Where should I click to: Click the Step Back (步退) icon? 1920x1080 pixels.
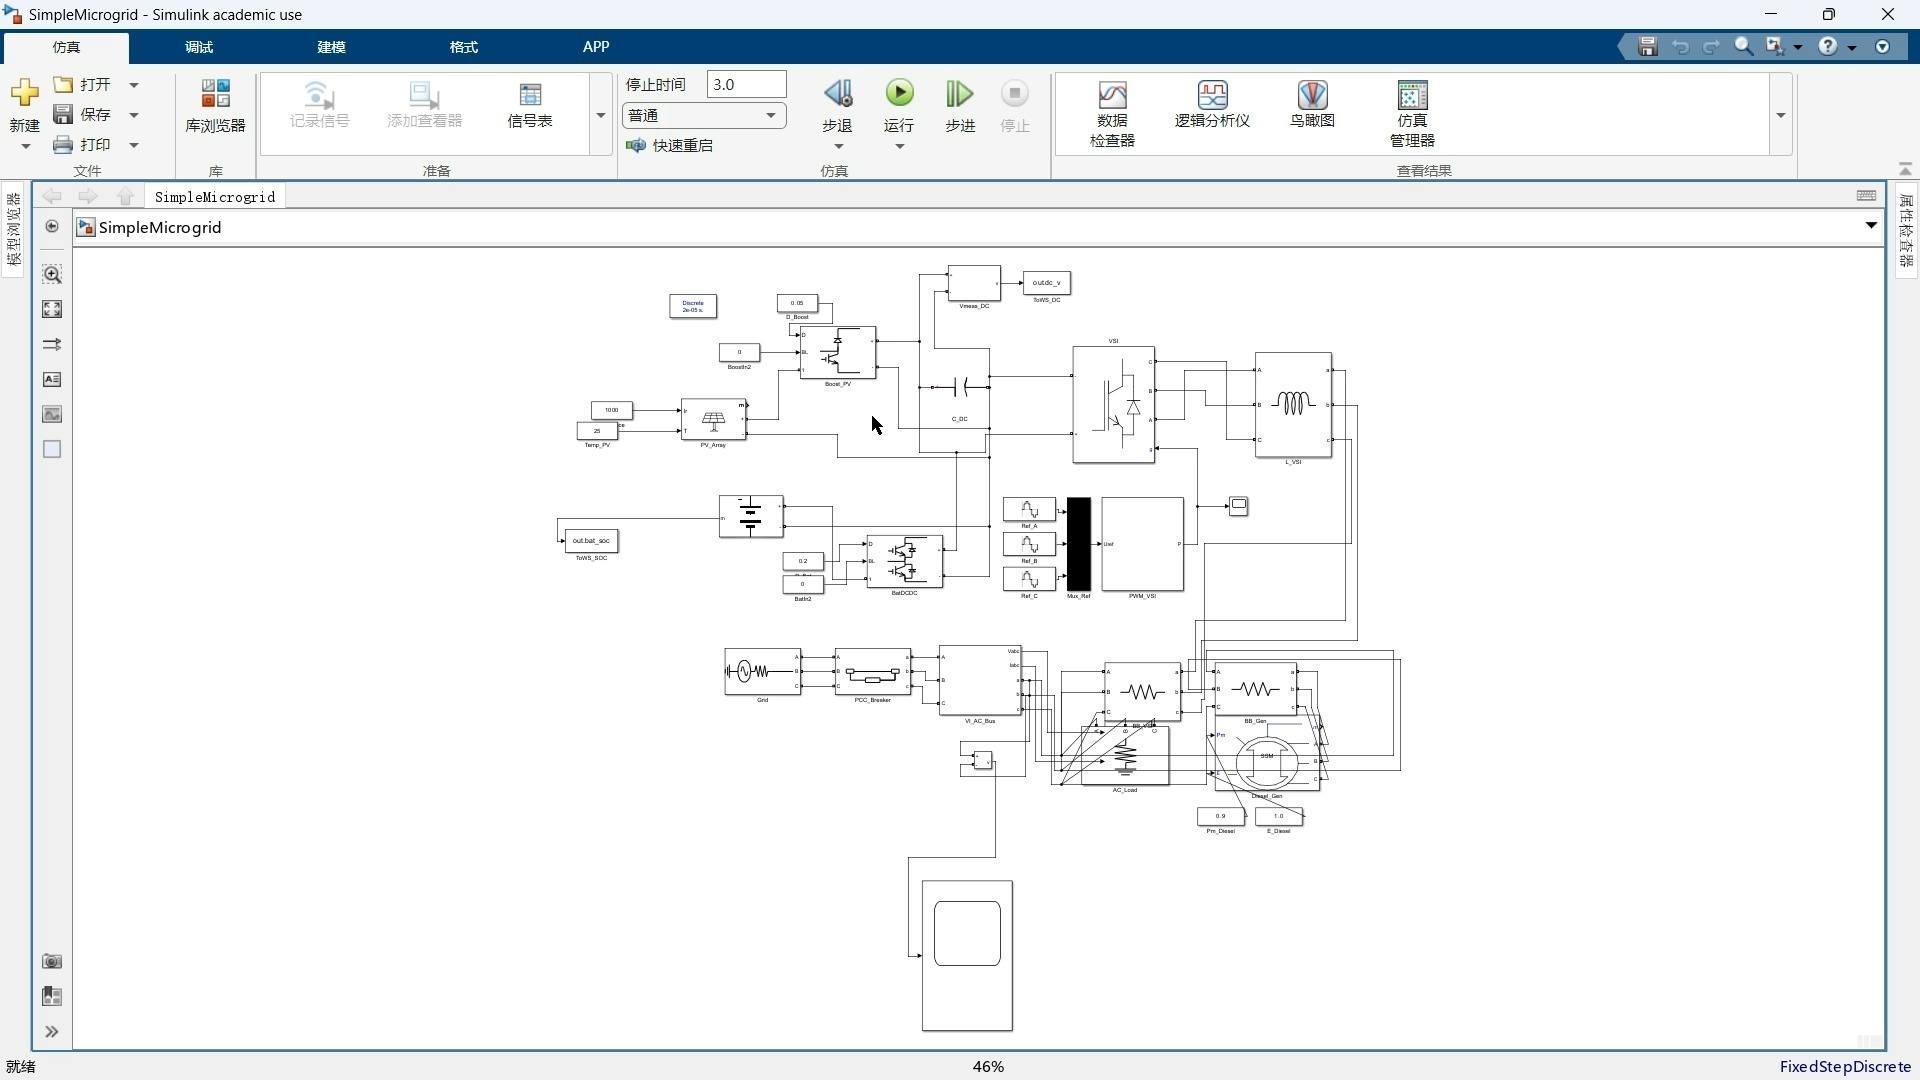tap(837, 95)
